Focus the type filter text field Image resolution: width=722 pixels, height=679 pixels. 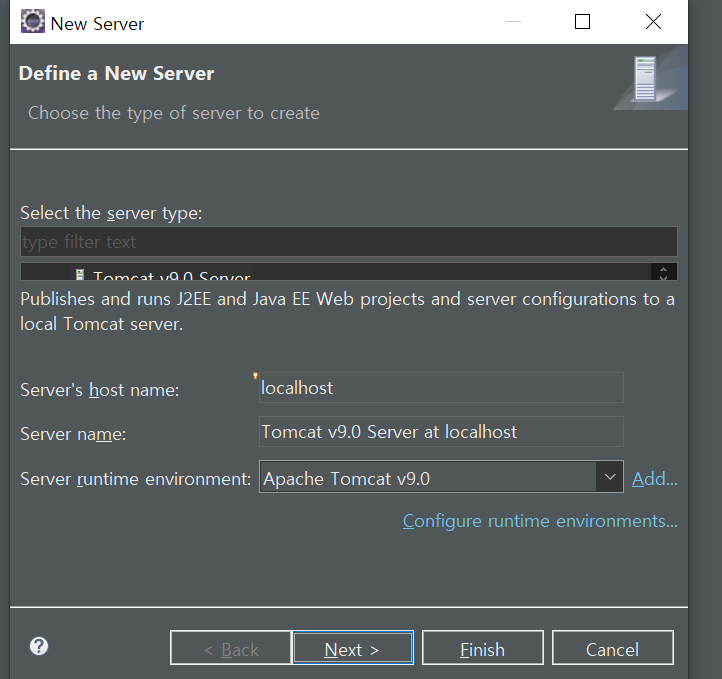tap(349, 241)
